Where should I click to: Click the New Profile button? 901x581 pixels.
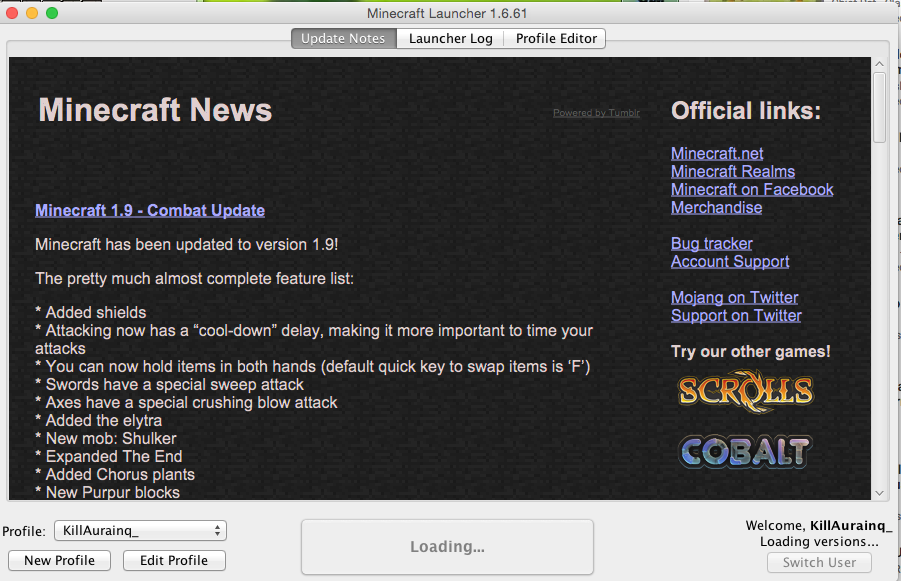tap(59, 560)
